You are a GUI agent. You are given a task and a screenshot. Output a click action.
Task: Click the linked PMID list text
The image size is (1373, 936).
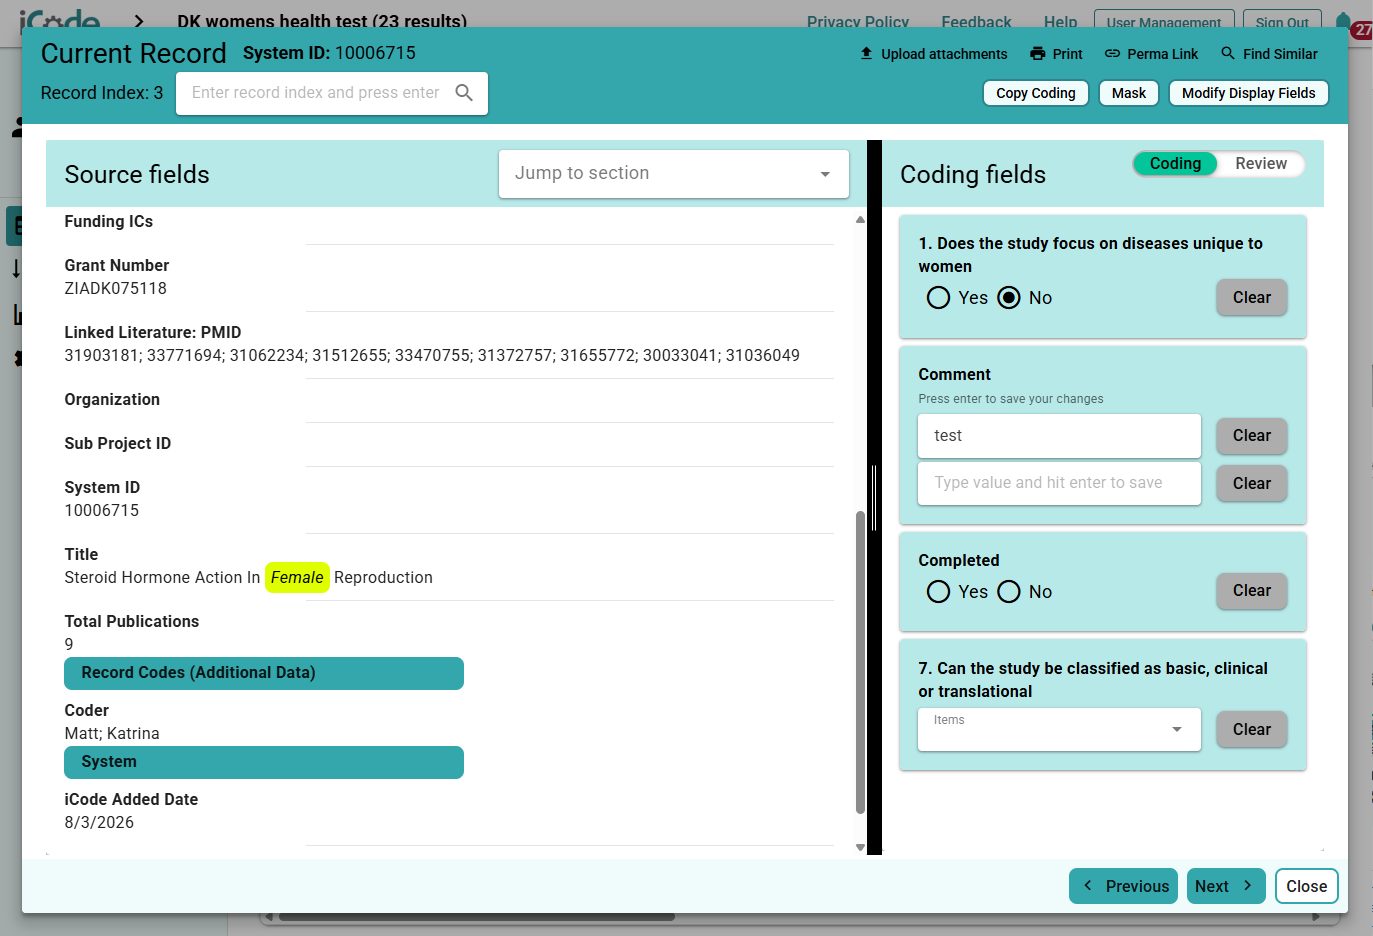click(x=432, y=356)
